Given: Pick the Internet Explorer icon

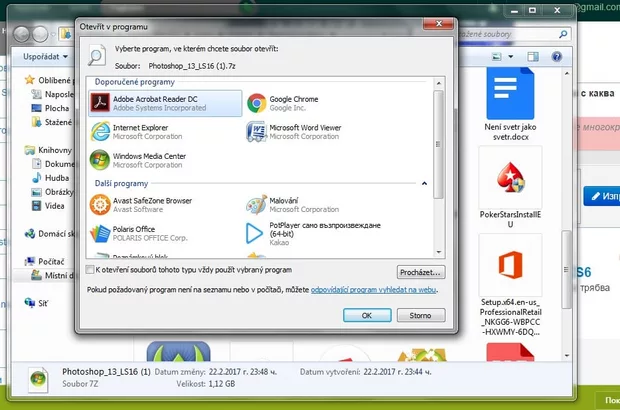Looking at the screenshot, I should (x=100, y=132).
